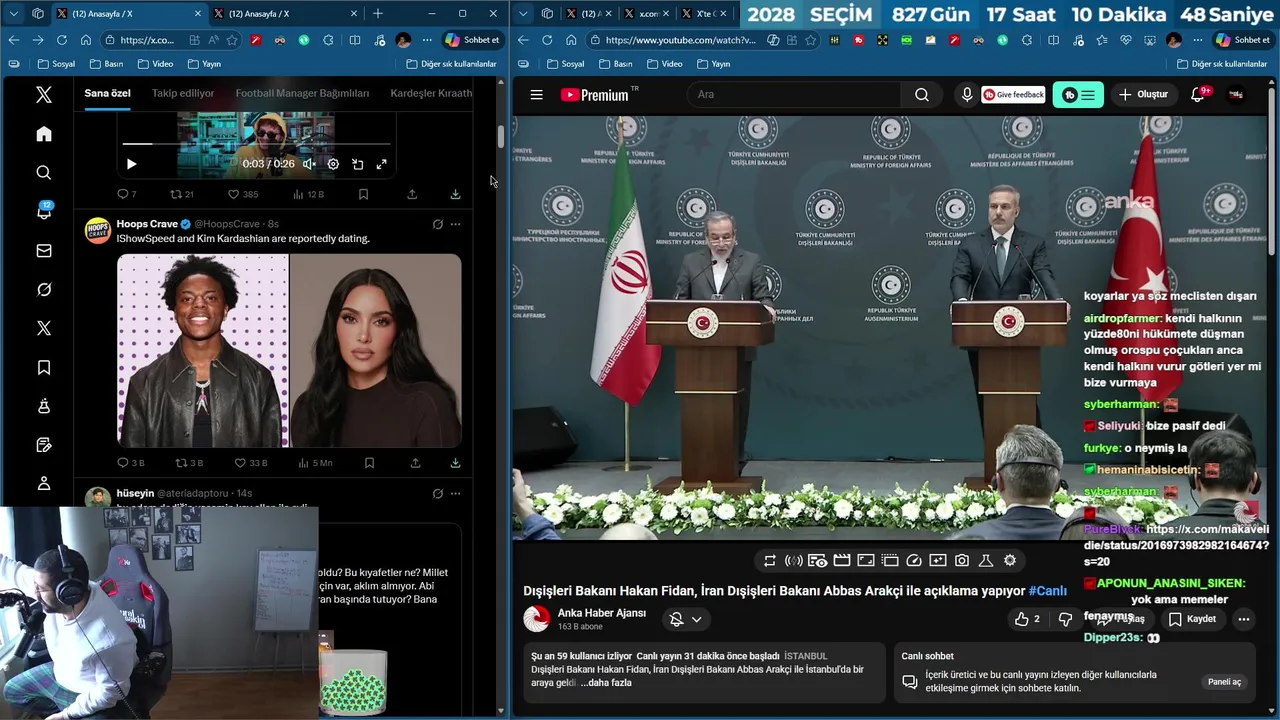Click the #Canlı hashtag in title
The width and height of the screenshot is (1280, 720).
(x=1047, y=591)
